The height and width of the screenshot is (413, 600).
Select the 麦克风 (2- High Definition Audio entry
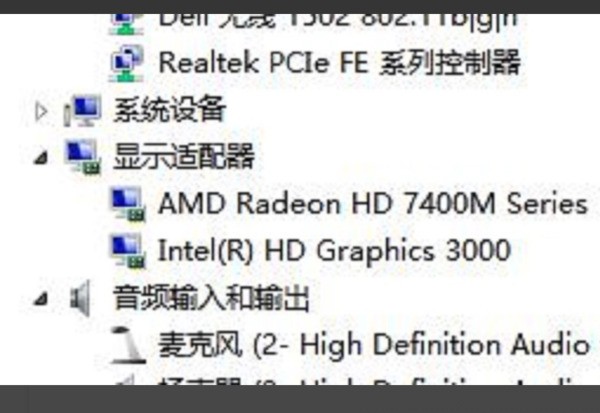click(x=374, y=344)
